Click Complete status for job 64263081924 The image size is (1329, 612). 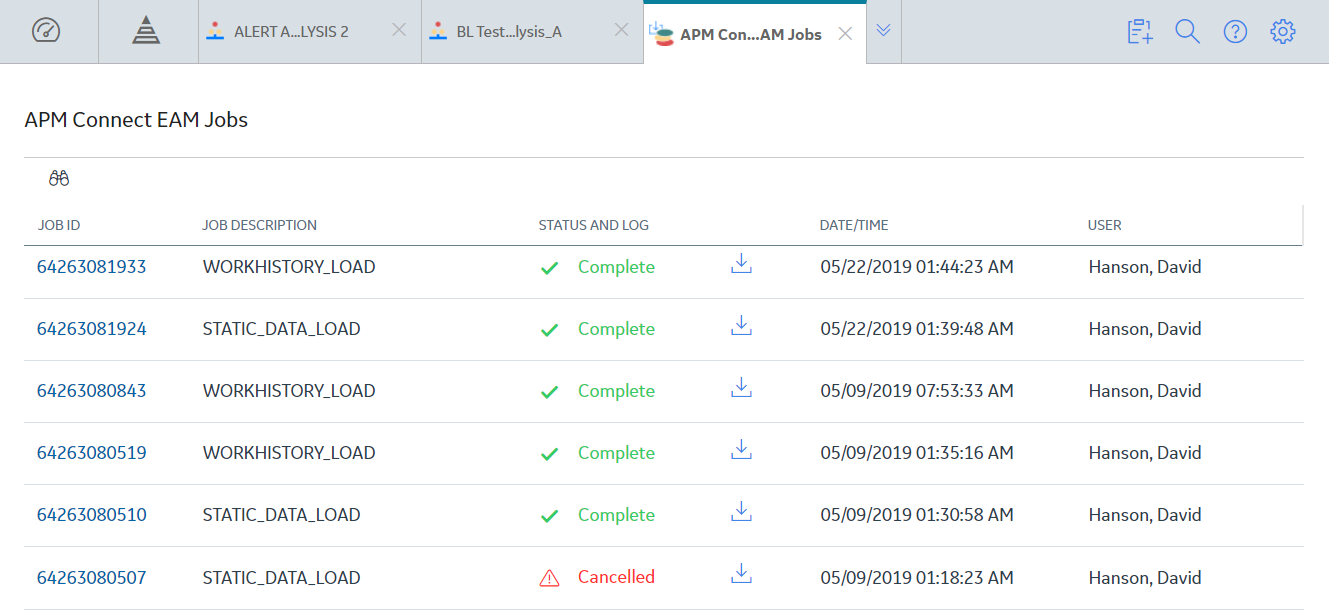tap(616, 329)
